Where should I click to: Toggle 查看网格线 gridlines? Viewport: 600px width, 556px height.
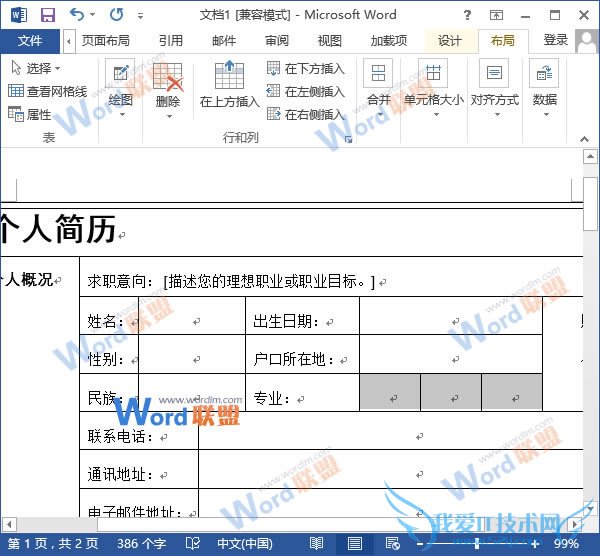pos(47,91)
